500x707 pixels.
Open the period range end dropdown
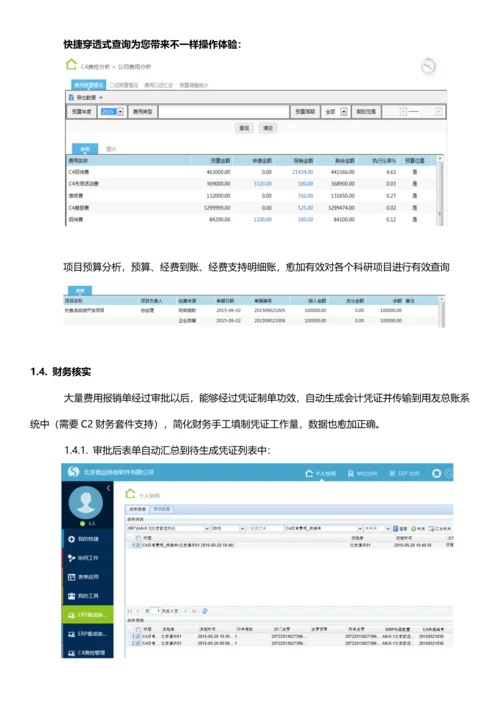click(438, 111)
